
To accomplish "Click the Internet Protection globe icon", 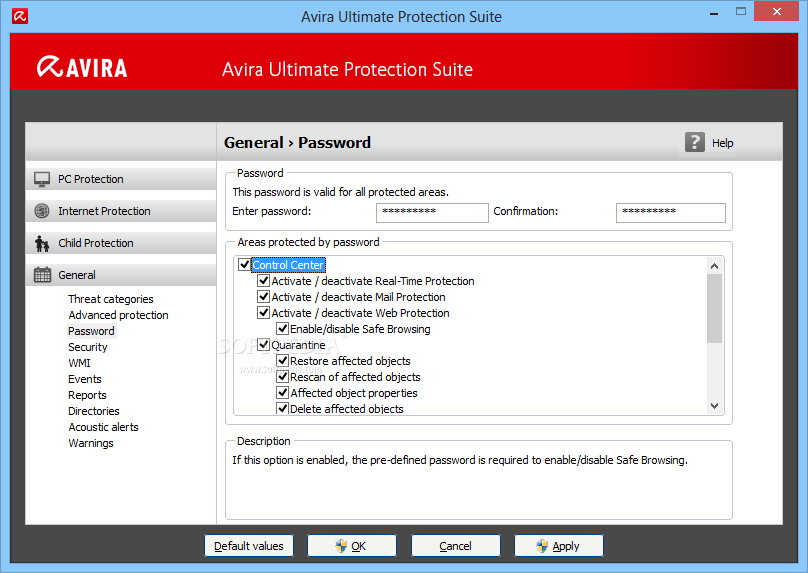I will click(x=42, y=211).
